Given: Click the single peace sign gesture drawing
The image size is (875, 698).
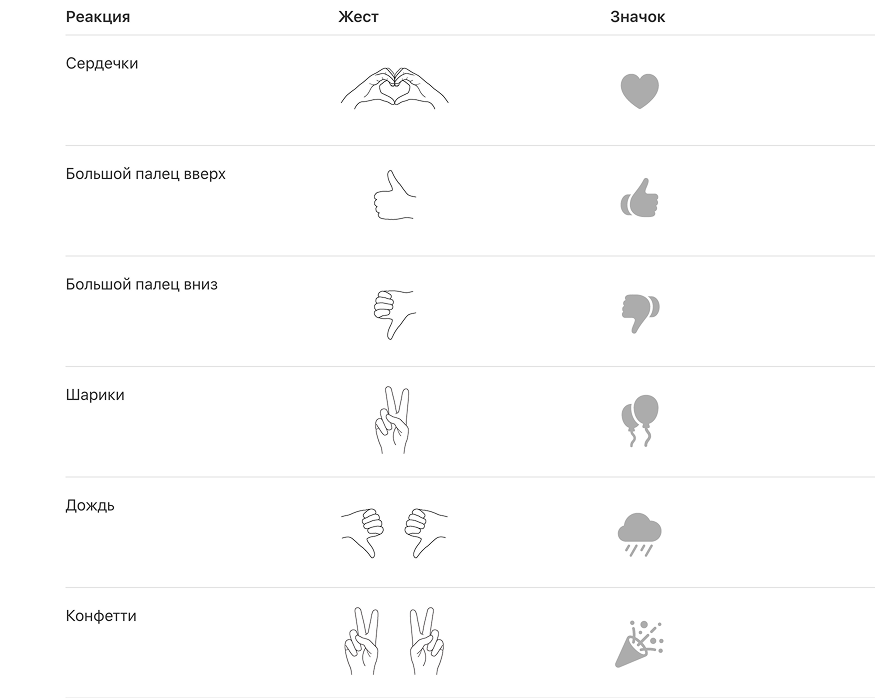Looking at the screenshot, I should click(x=393, y=421).
